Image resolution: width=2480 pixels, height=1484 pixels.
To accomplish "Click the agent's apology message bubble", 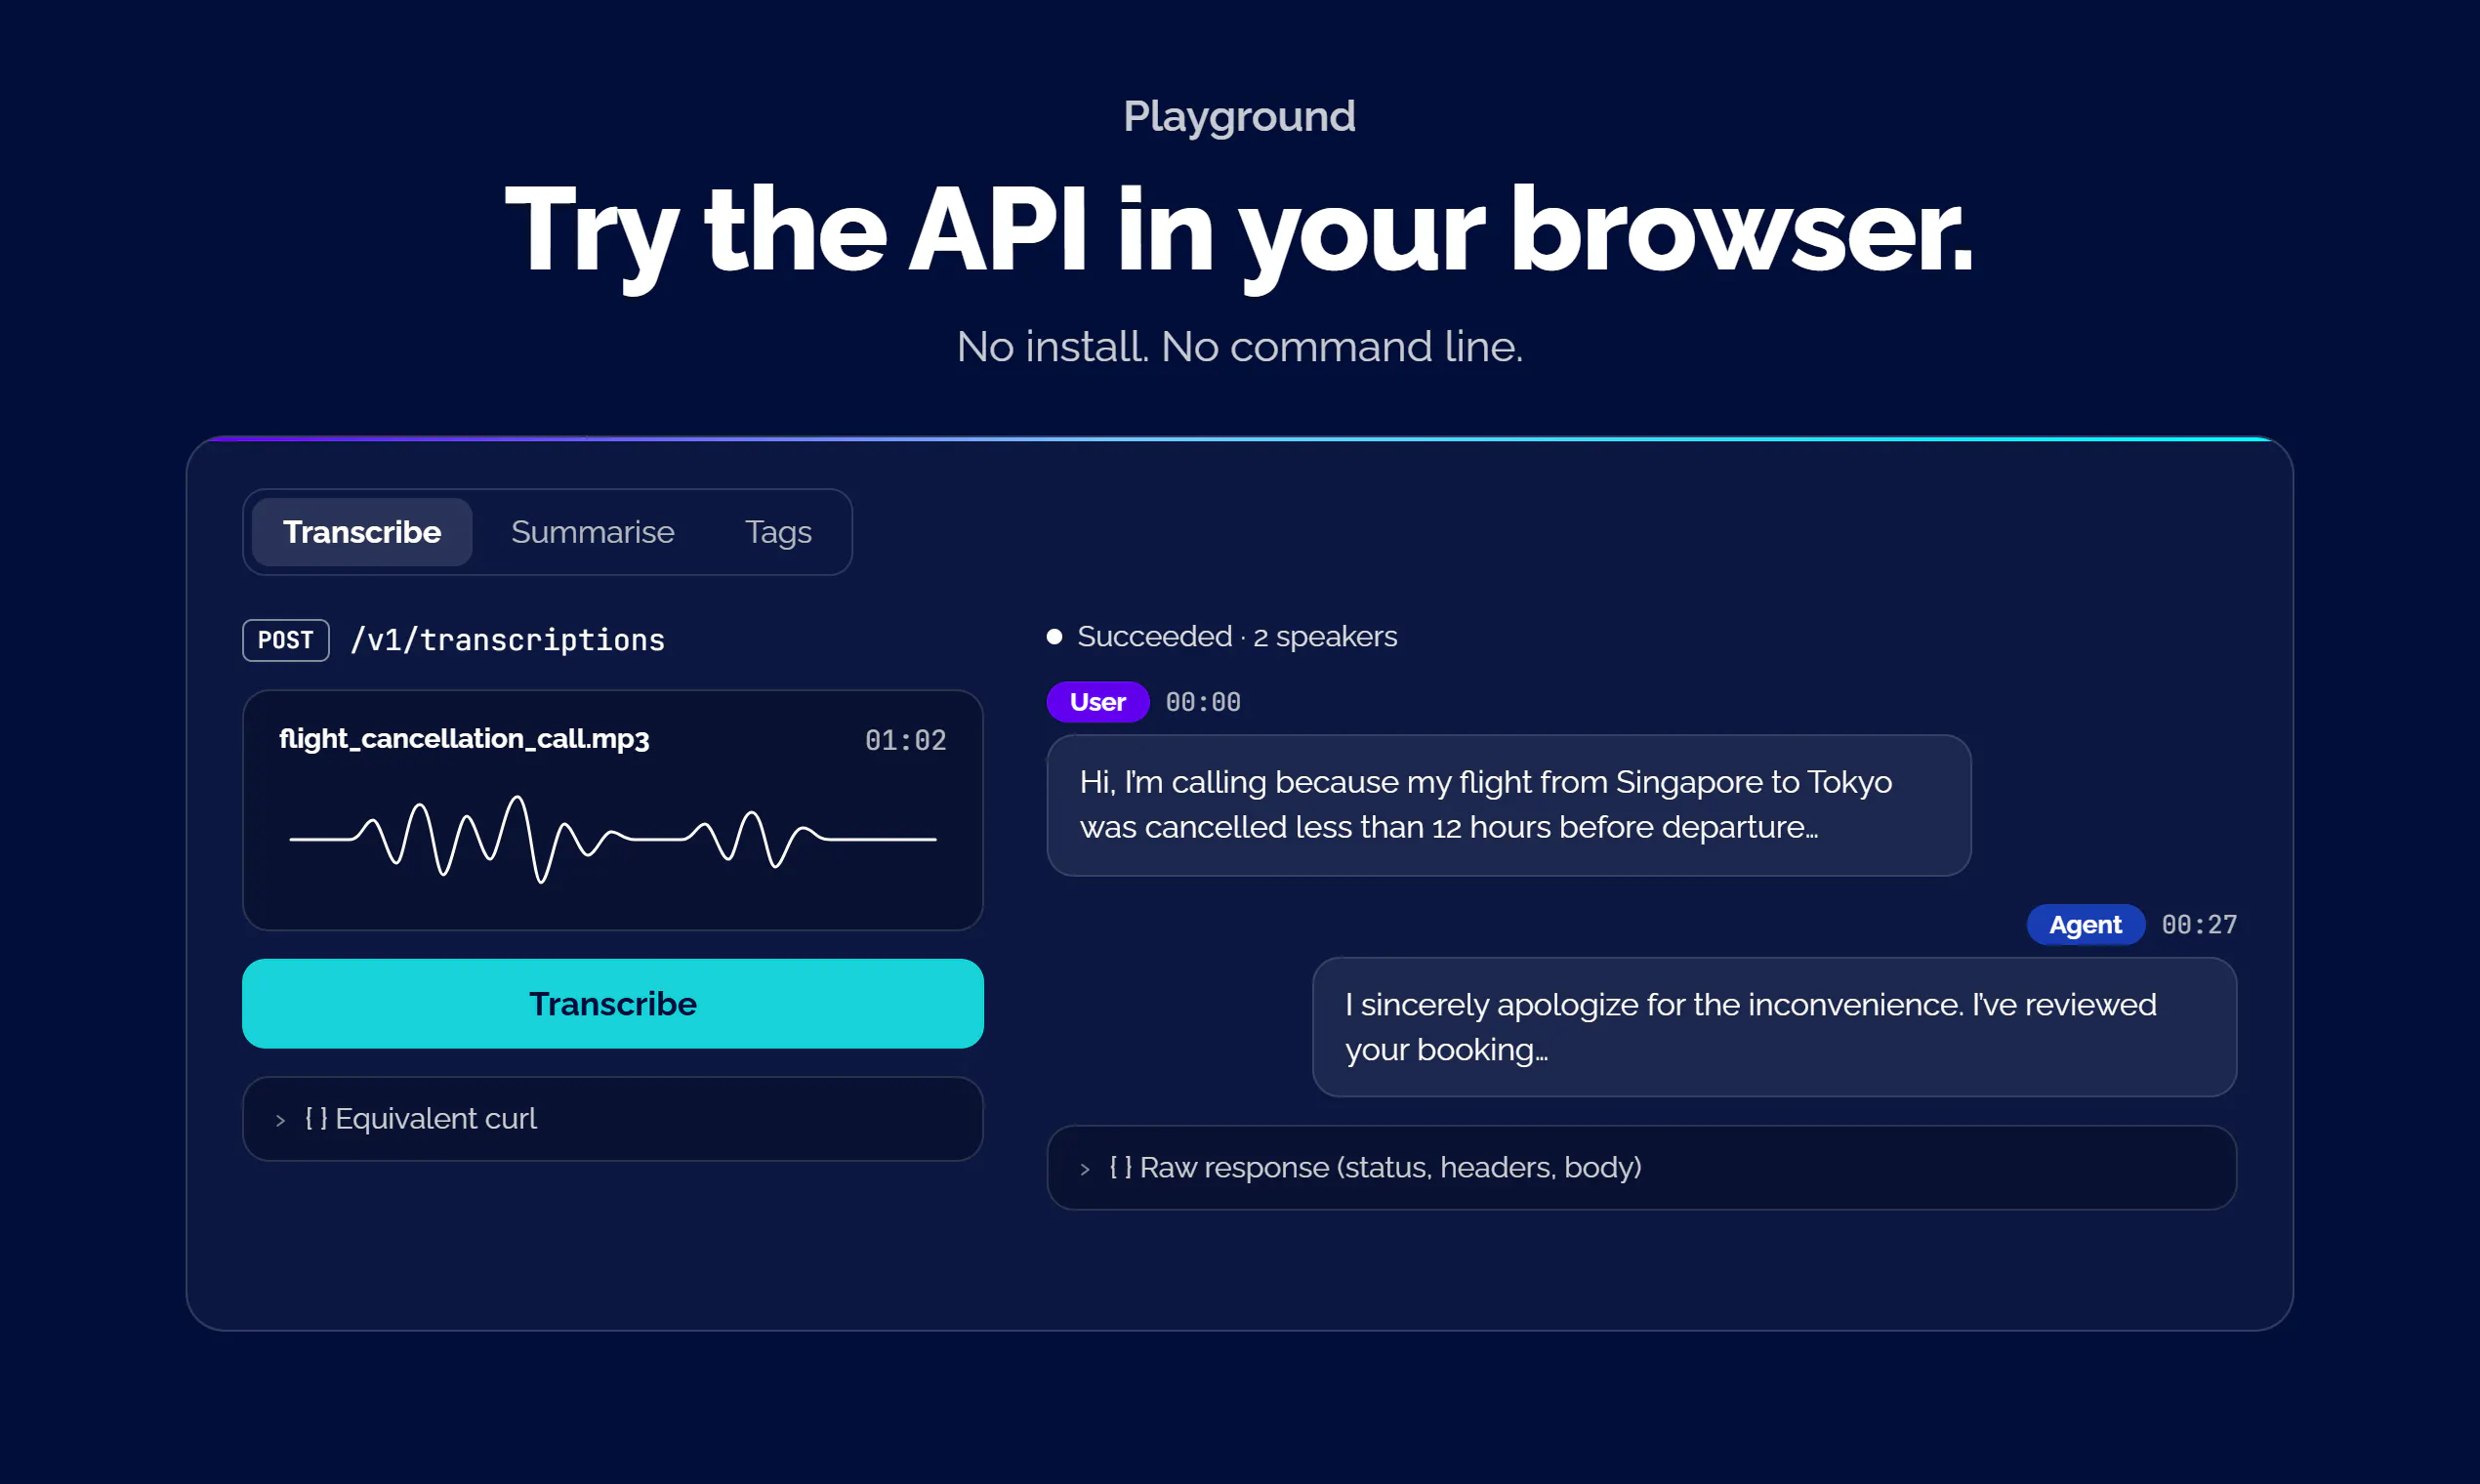I will 1774,1027.
